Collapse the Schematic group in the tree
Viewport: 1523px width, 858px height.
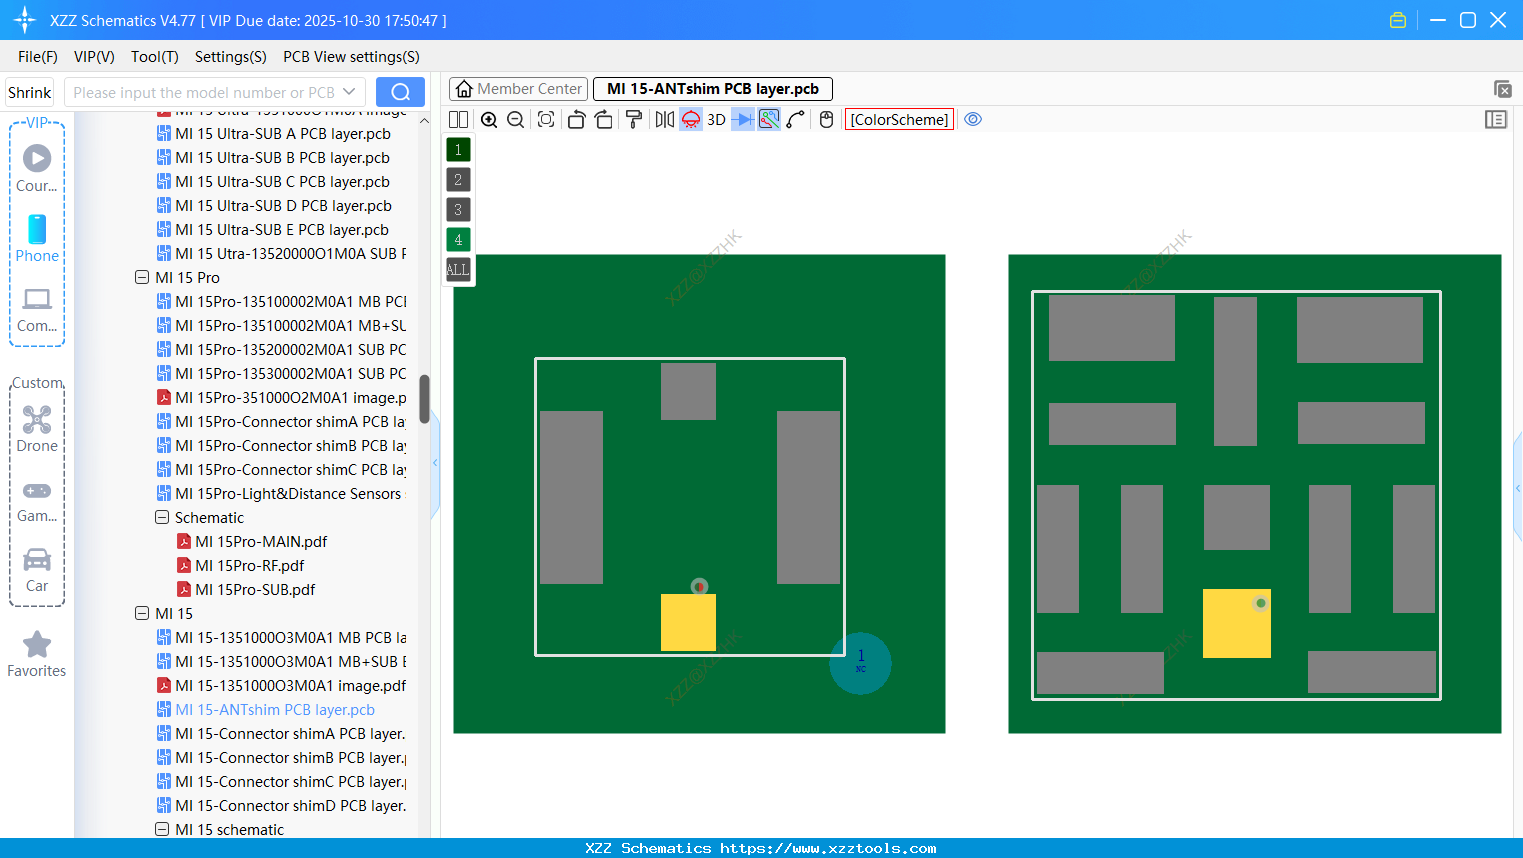pos(162,517)
